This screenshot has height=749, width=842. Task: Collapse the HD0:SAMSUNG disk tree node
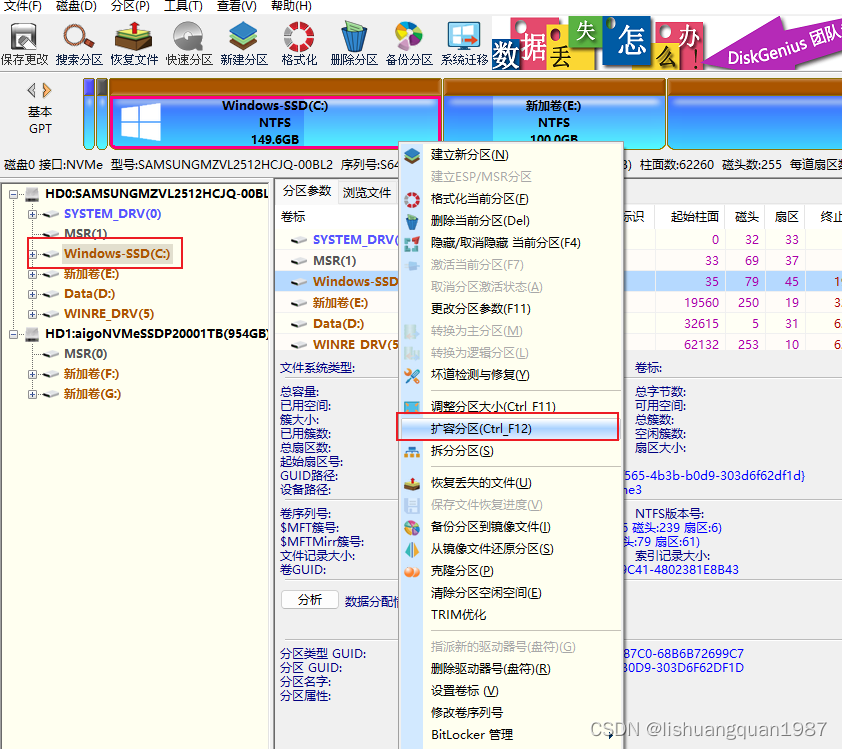click(x=13, y=194)
